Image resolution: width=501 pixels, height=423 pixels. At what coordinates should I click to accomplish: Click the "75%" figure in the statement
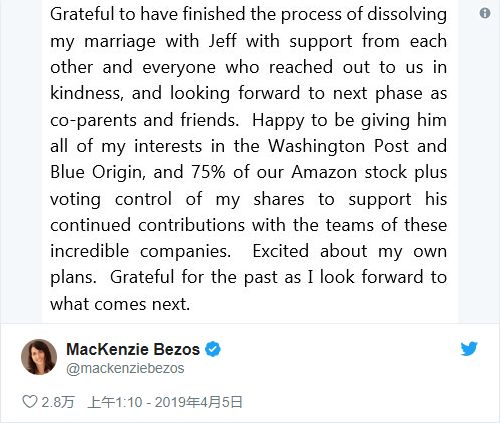(x=208, y=172)
